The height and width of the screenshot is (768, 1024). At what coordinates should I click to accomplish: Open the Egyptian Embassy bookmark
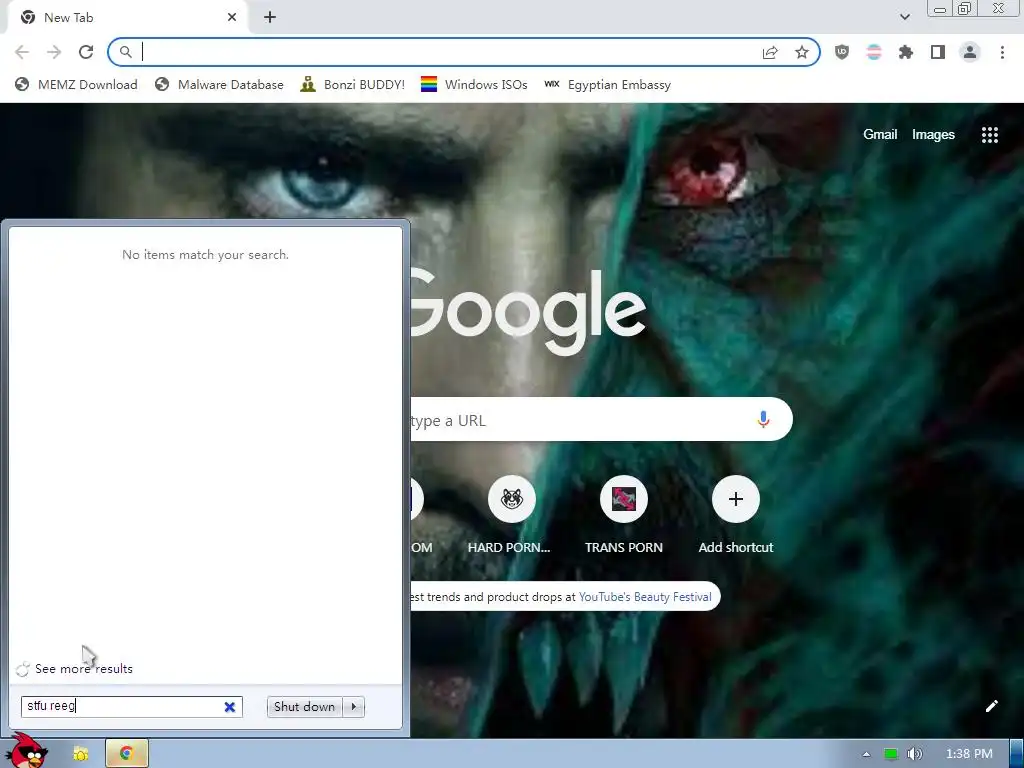tap(607, 85)
